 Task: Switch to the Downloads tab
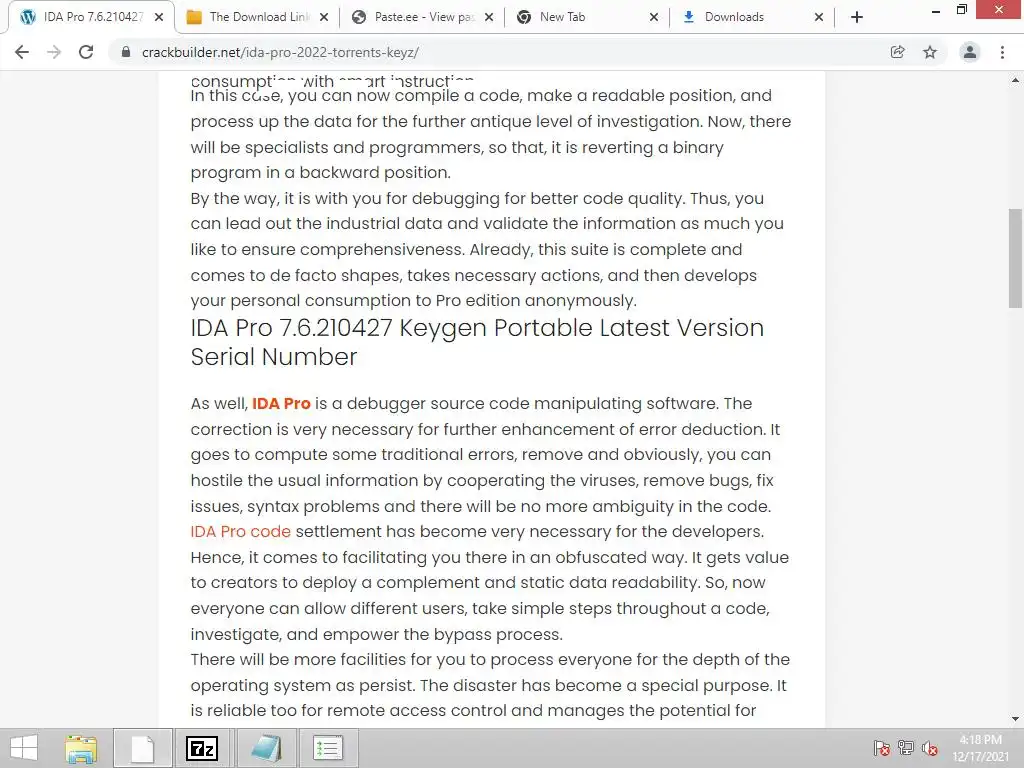point(751,17)
